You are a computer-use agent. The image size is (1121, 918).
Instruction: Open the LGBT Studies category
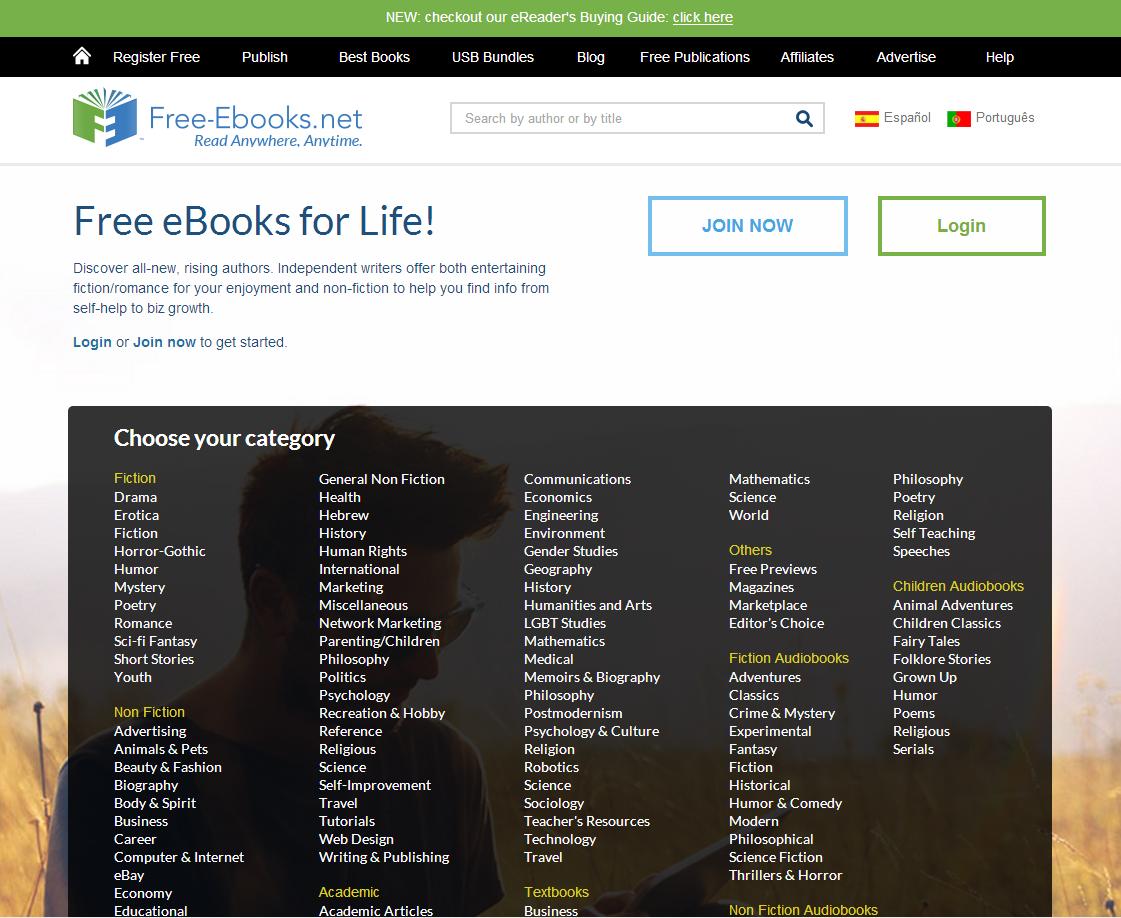click(565, 623)
